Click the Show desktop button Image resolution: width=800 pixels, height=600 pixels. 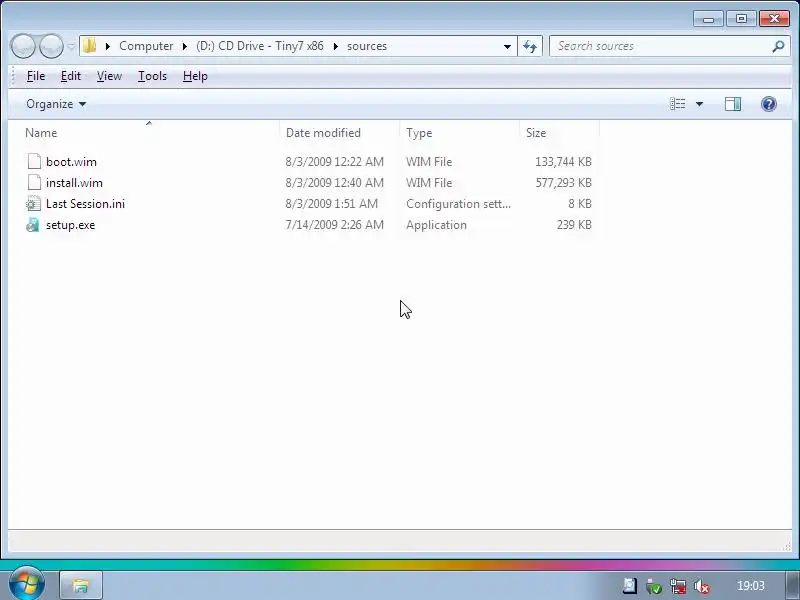(792, 585)
